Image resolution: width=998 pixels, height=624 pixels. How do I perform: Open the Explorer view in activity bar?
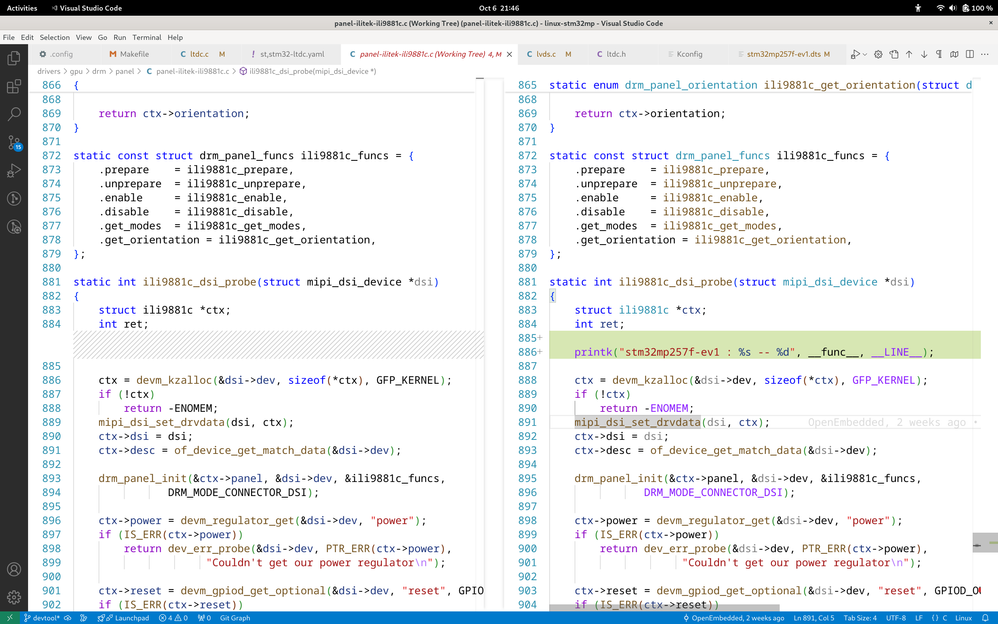[x=14, y=58]
